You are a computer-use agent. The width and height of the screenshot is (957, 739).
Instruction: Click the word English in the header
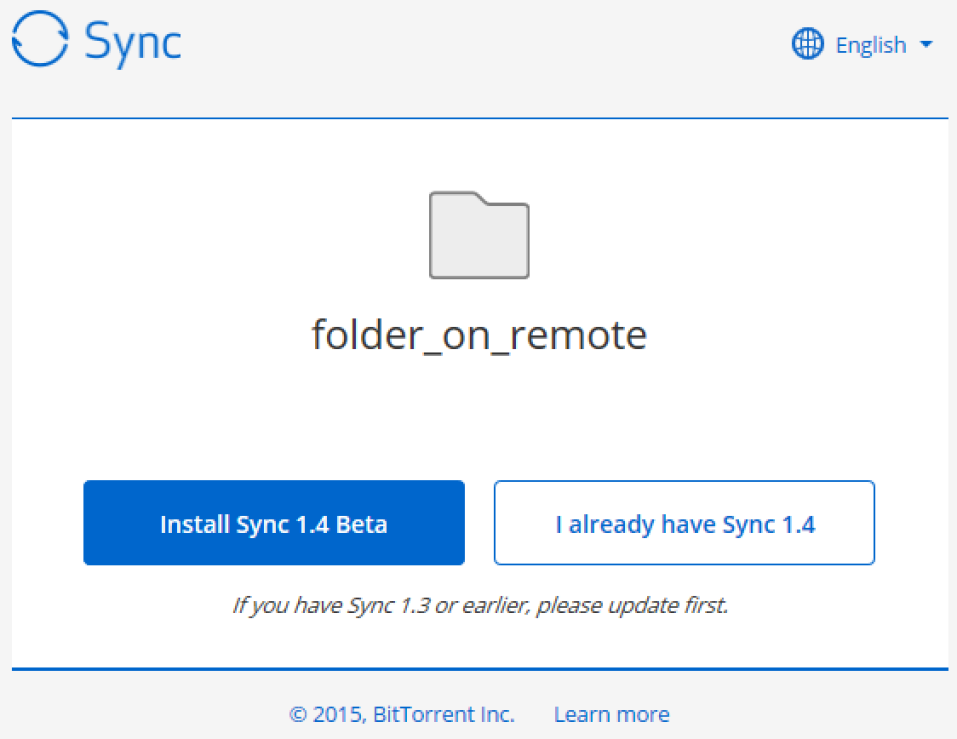coord(870,45)
